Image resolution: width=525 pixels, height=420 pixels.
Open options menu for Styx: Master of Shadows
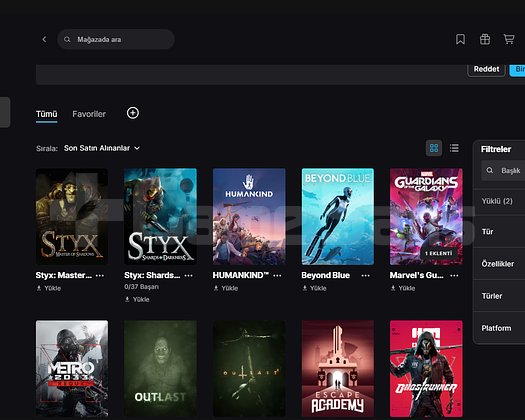[100, 275]
